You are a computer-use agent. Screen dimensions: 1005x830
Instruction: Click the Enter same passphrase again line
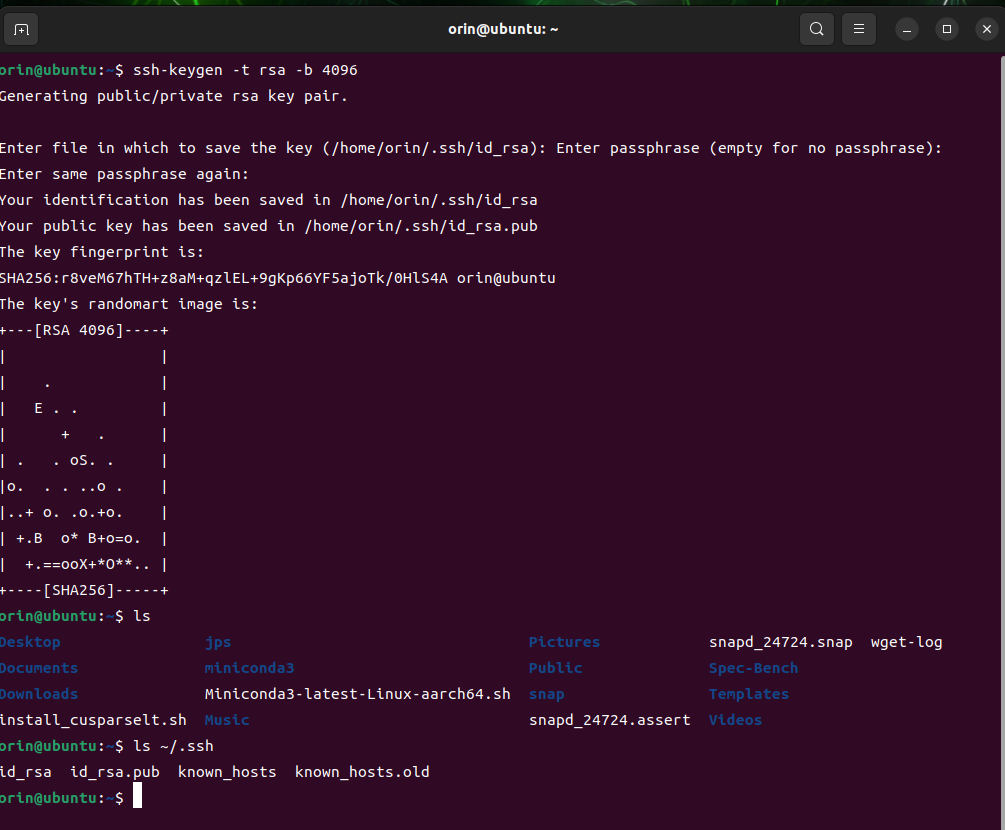(x=124, y=174)
